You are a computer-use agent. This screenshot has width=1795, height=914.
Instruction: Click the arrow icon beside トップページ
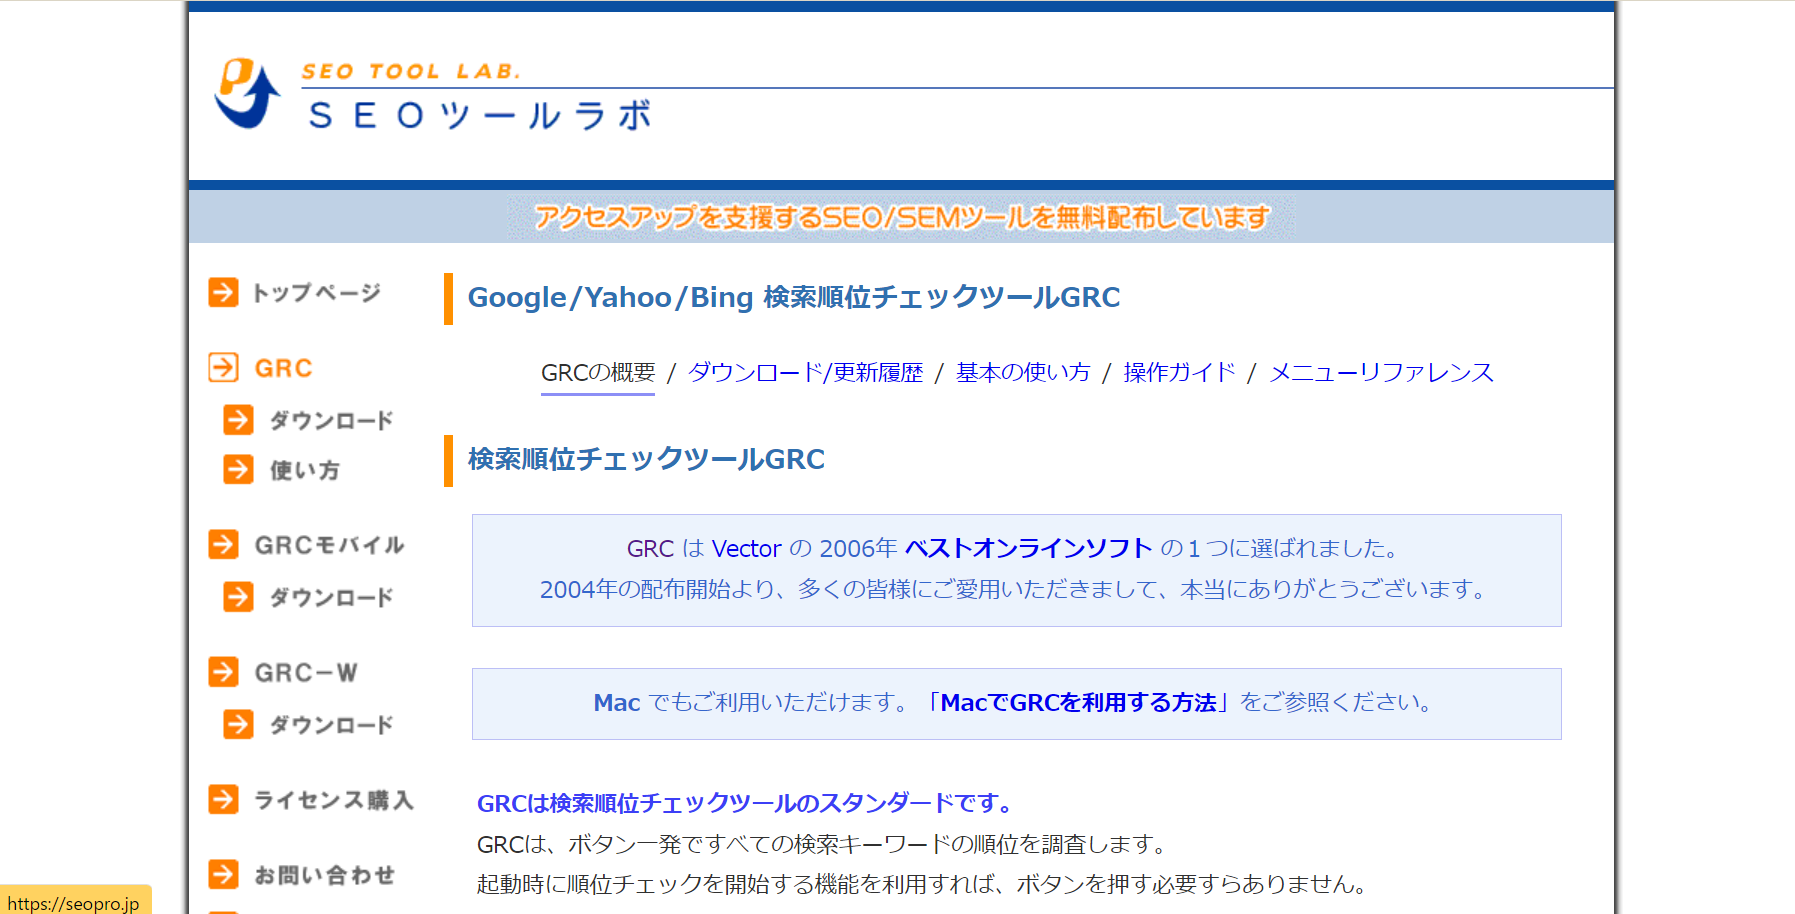(x=223, y=292)
